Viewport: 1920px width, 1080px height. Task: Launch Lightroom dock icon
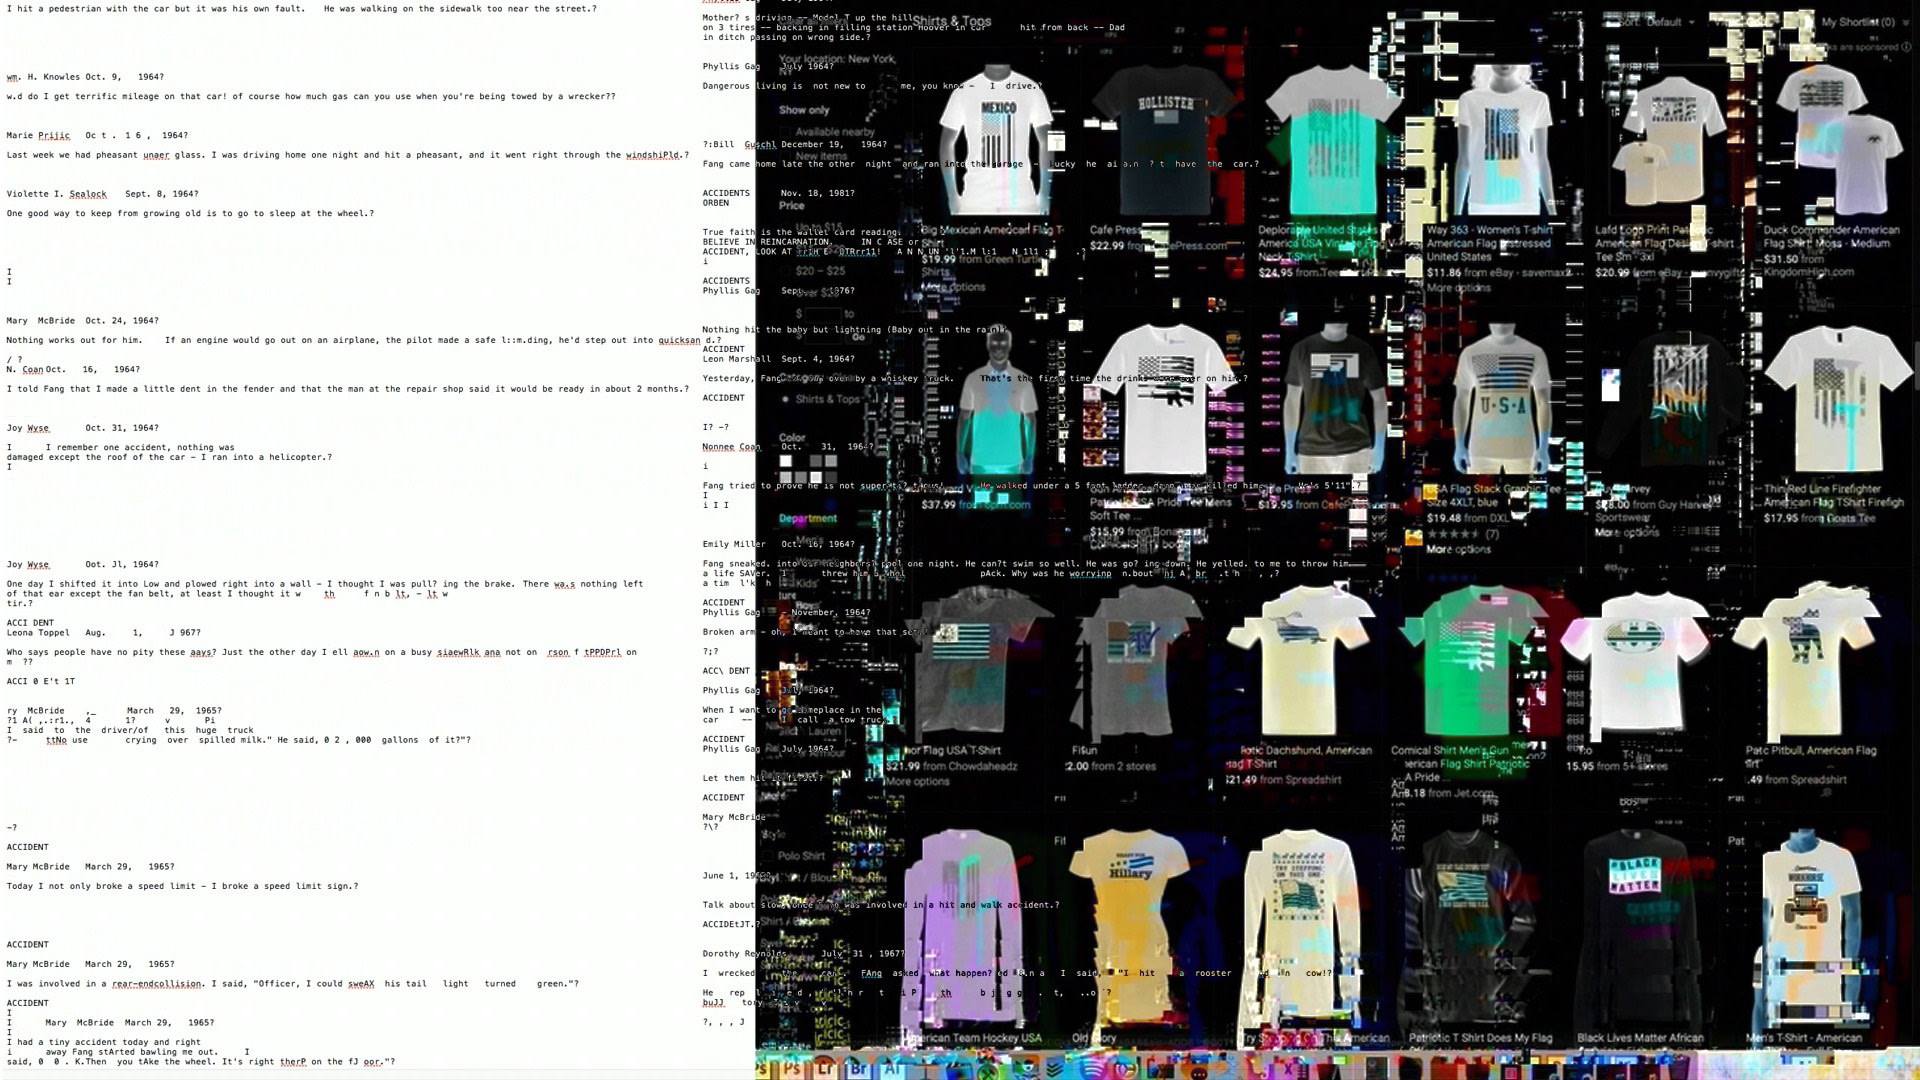(825, 1068)
